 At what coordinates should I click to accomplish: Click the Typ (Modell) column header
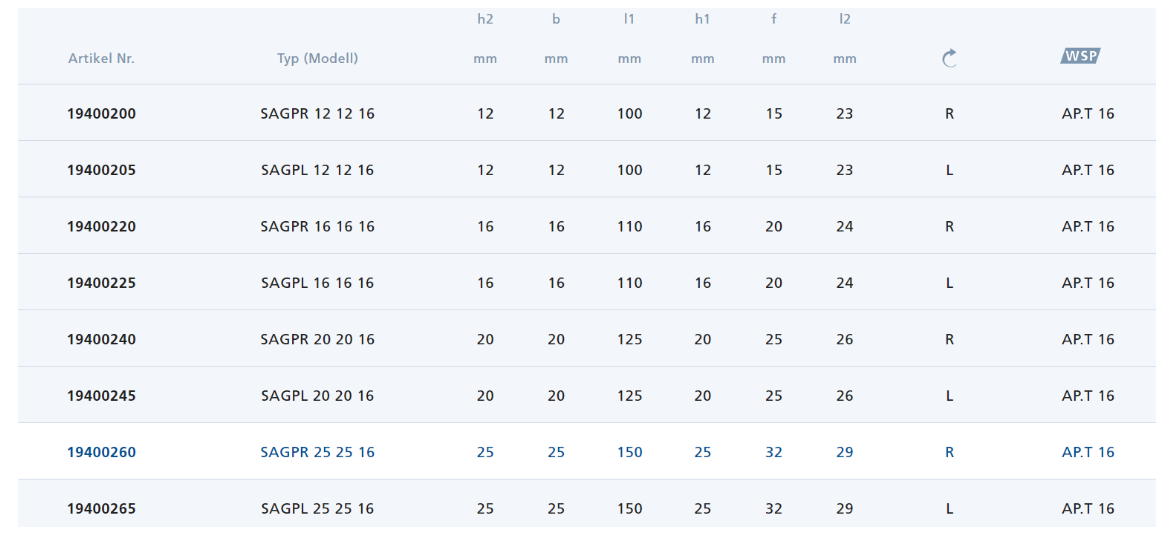(x=318, y=59)
